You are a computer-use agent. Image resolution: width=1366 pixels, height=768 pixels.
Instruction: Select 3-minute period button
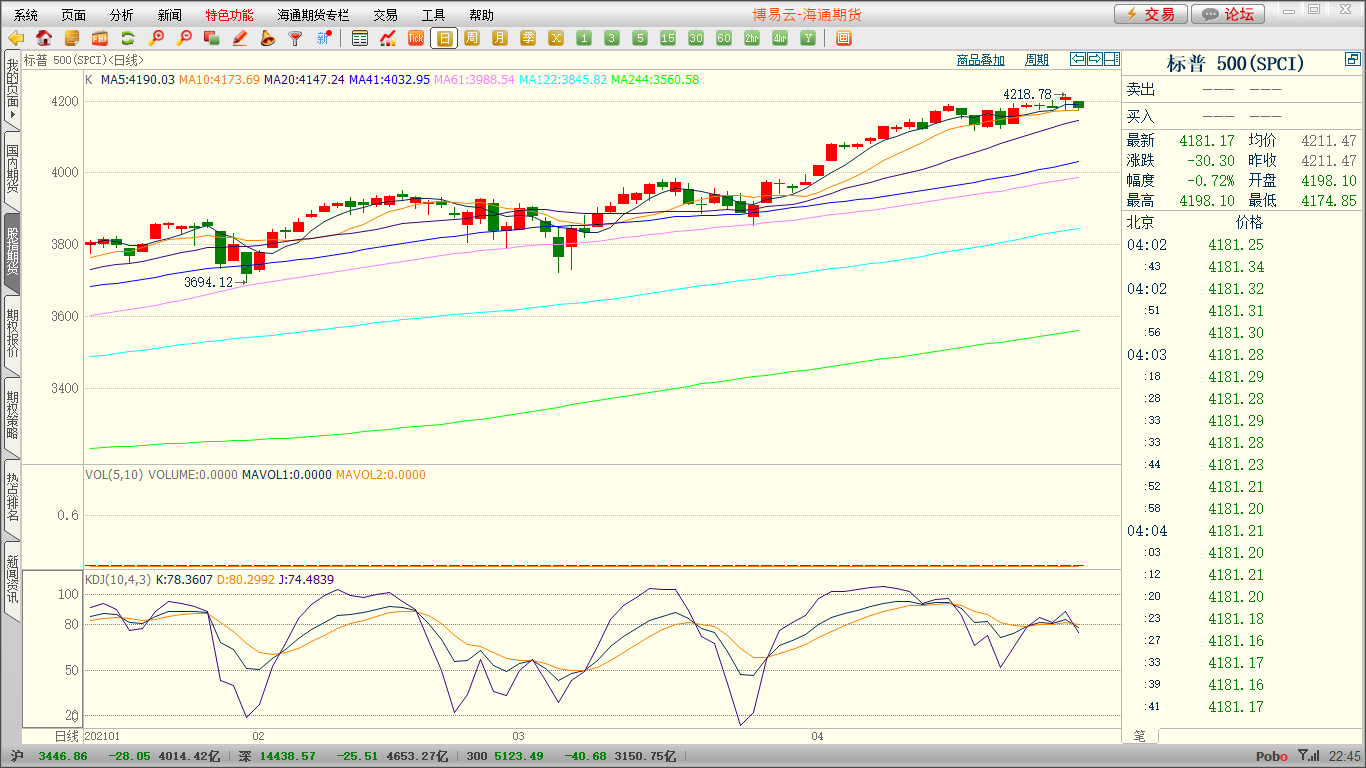612,38
